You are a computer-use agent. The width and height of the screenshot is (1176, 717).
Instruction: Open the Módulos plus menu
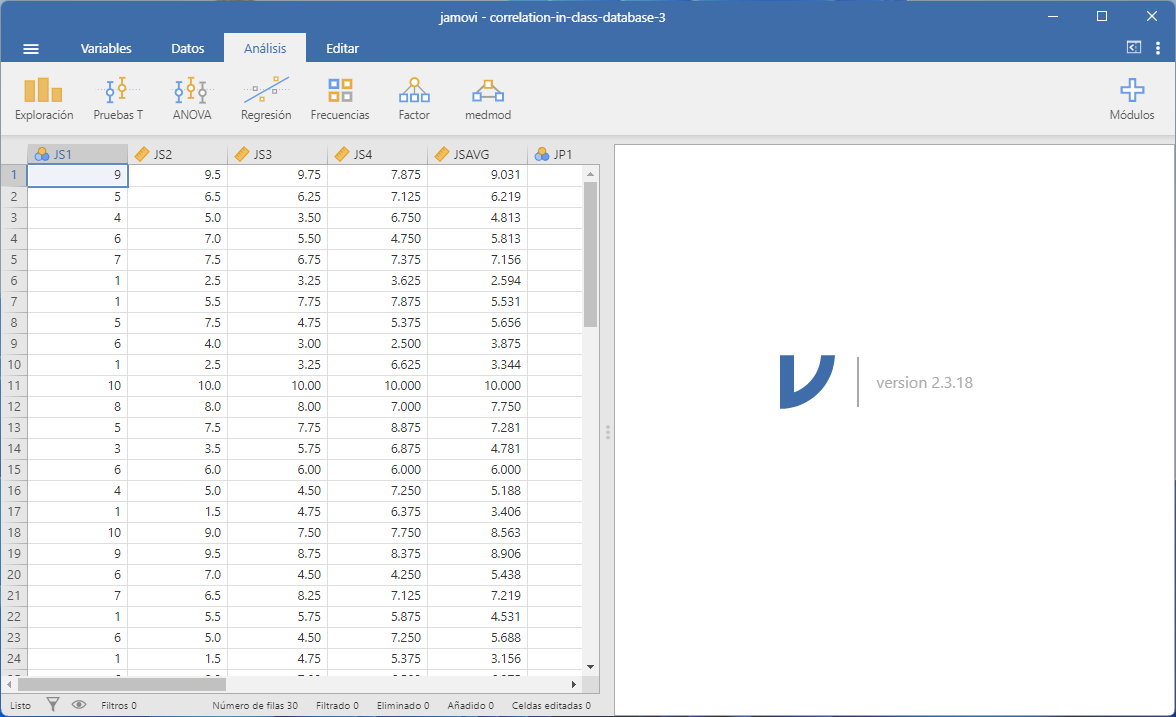[x=1131, y=99]
